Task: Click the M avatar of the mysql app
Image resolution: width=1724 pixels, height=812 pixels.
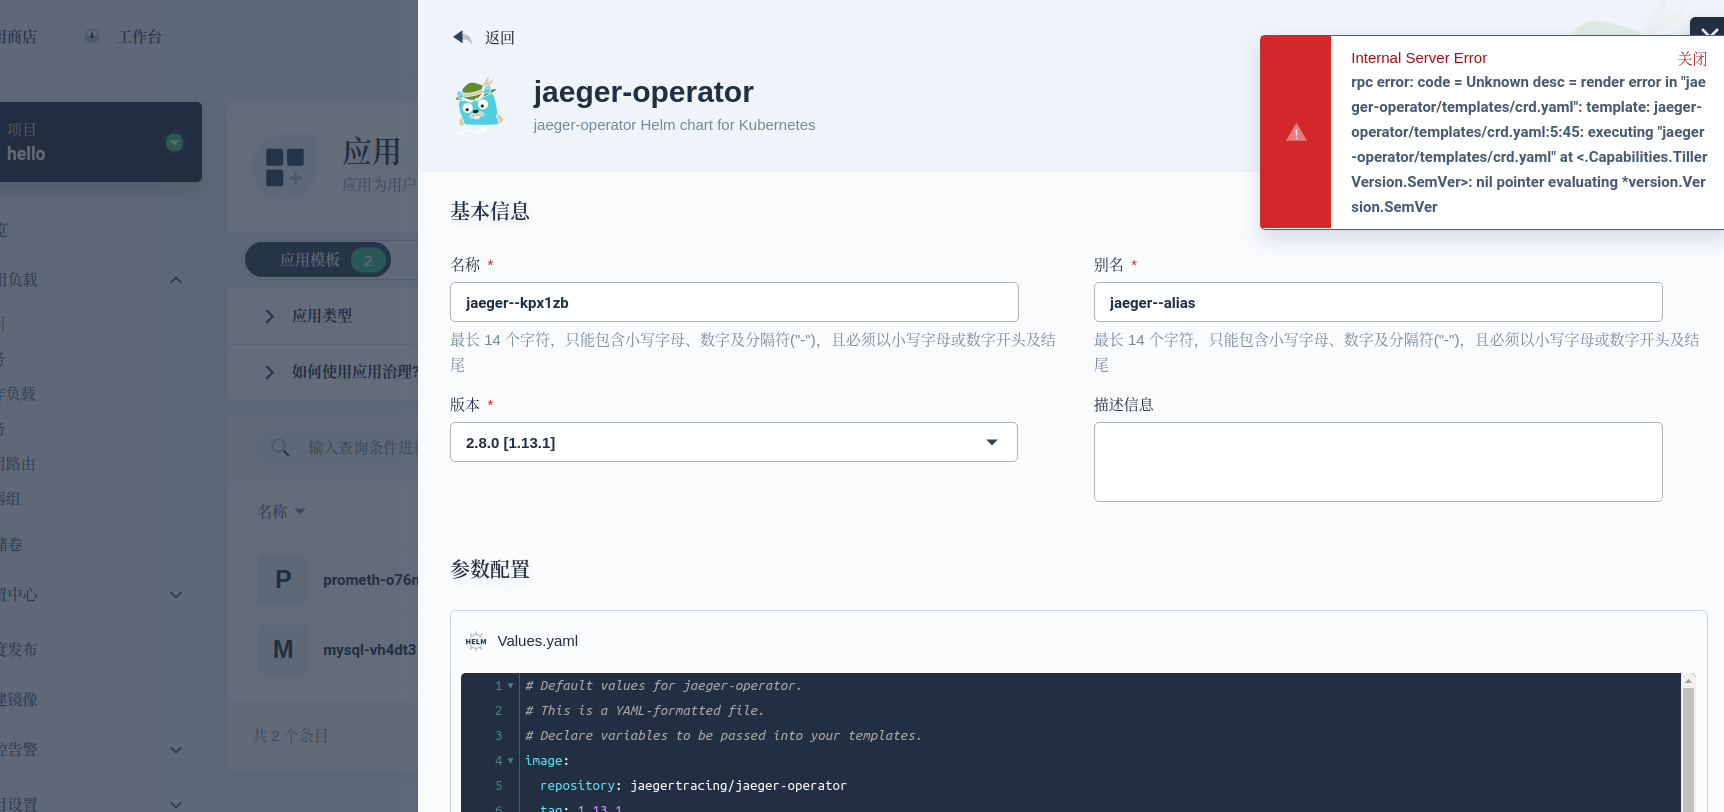Action: pos(283,649)
